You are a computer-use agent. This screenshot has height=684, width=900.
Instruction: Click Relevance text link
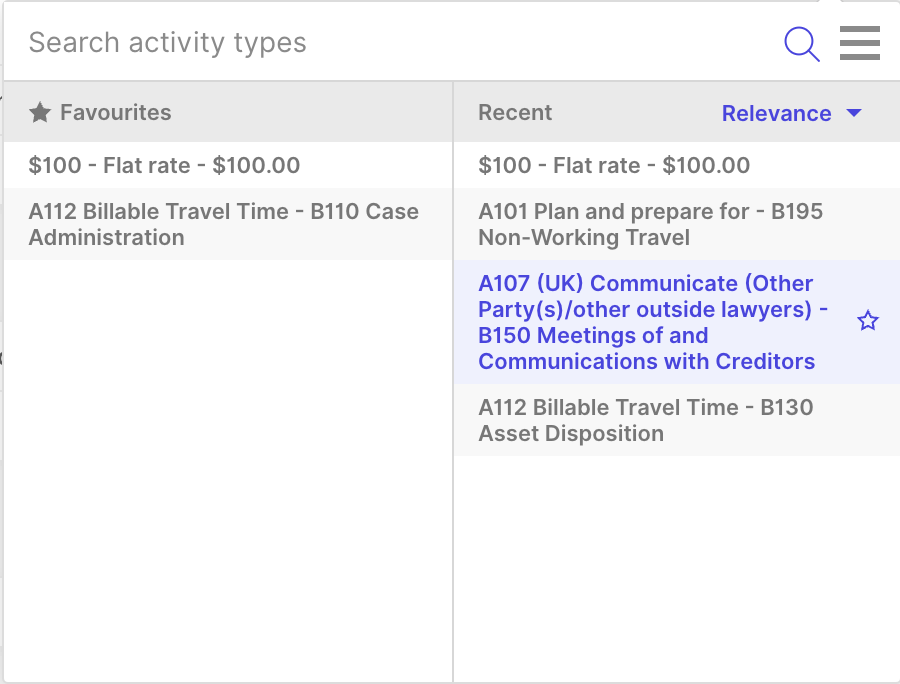[776, 113]
